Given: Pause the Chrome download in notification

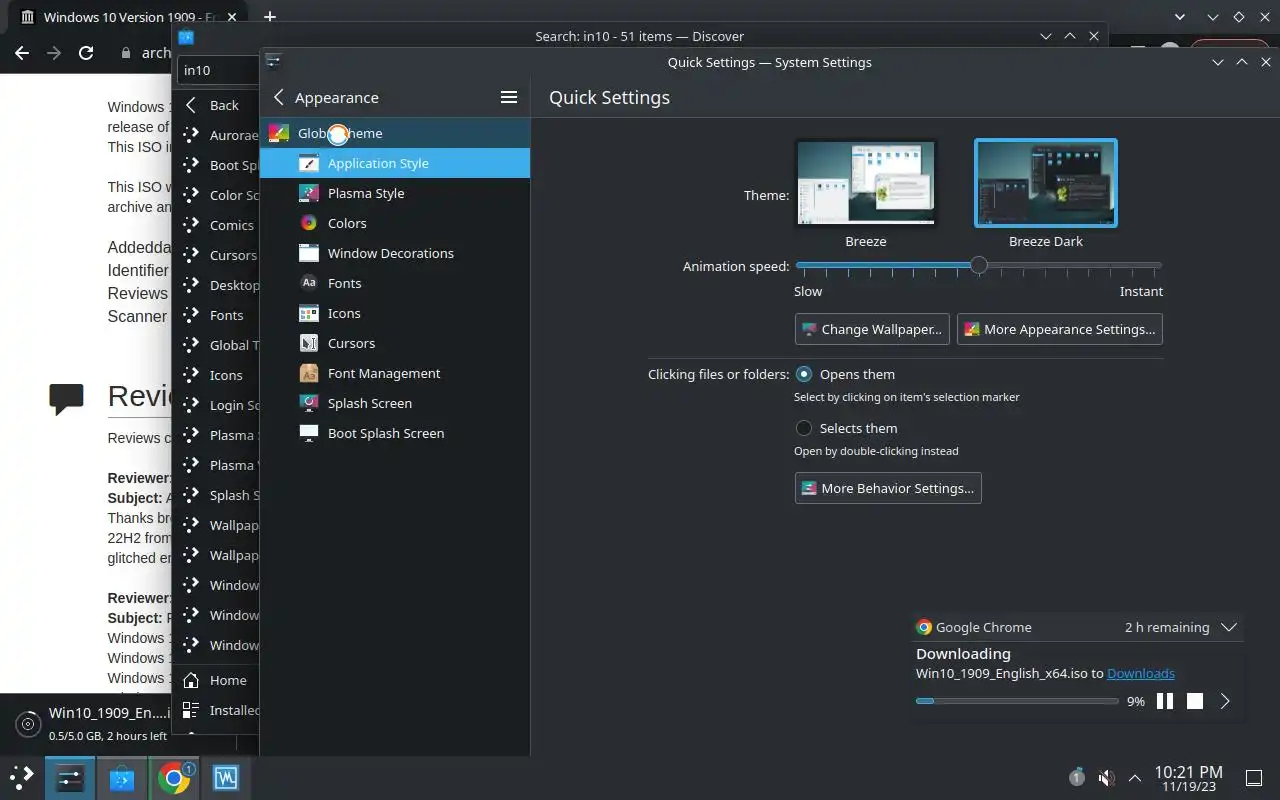Looking at the screenshot, I should (1165, 701).
